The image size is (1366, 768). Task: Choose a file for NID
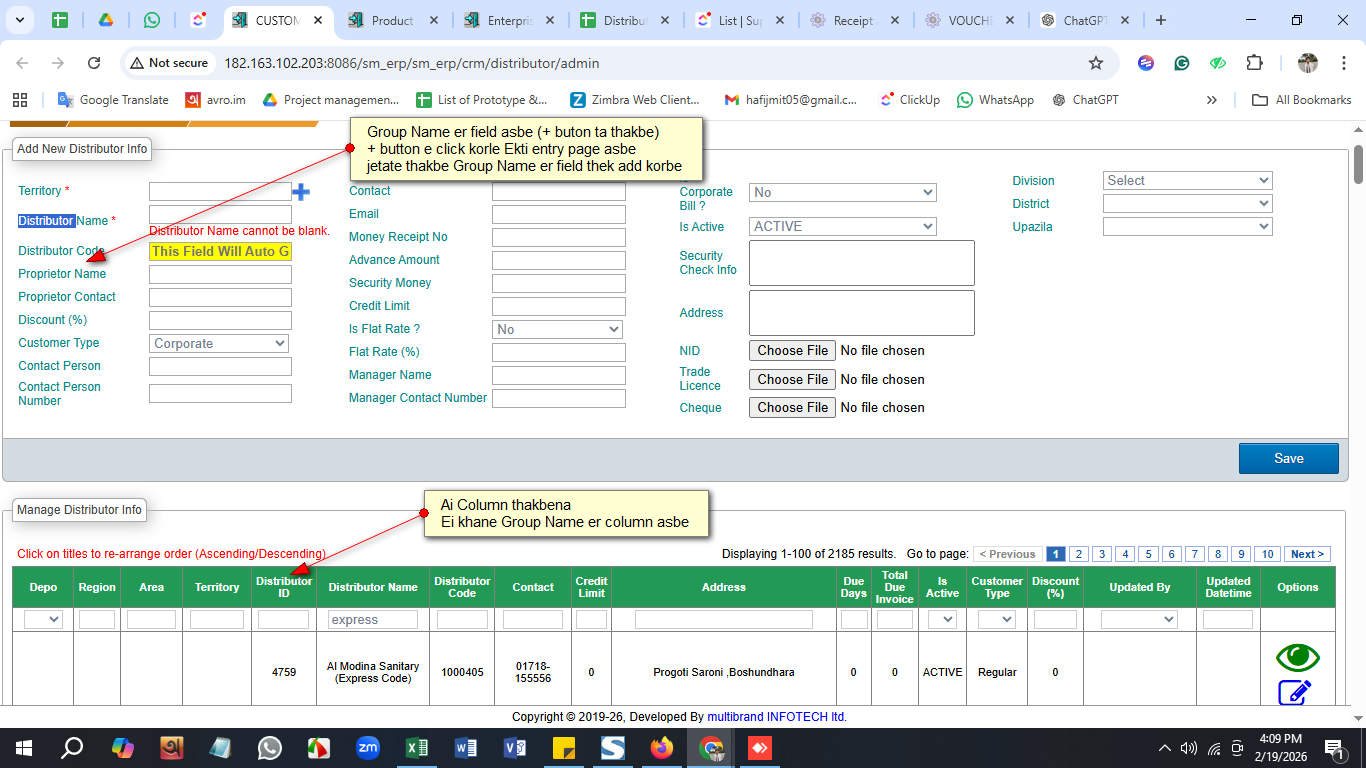[792, 350]
